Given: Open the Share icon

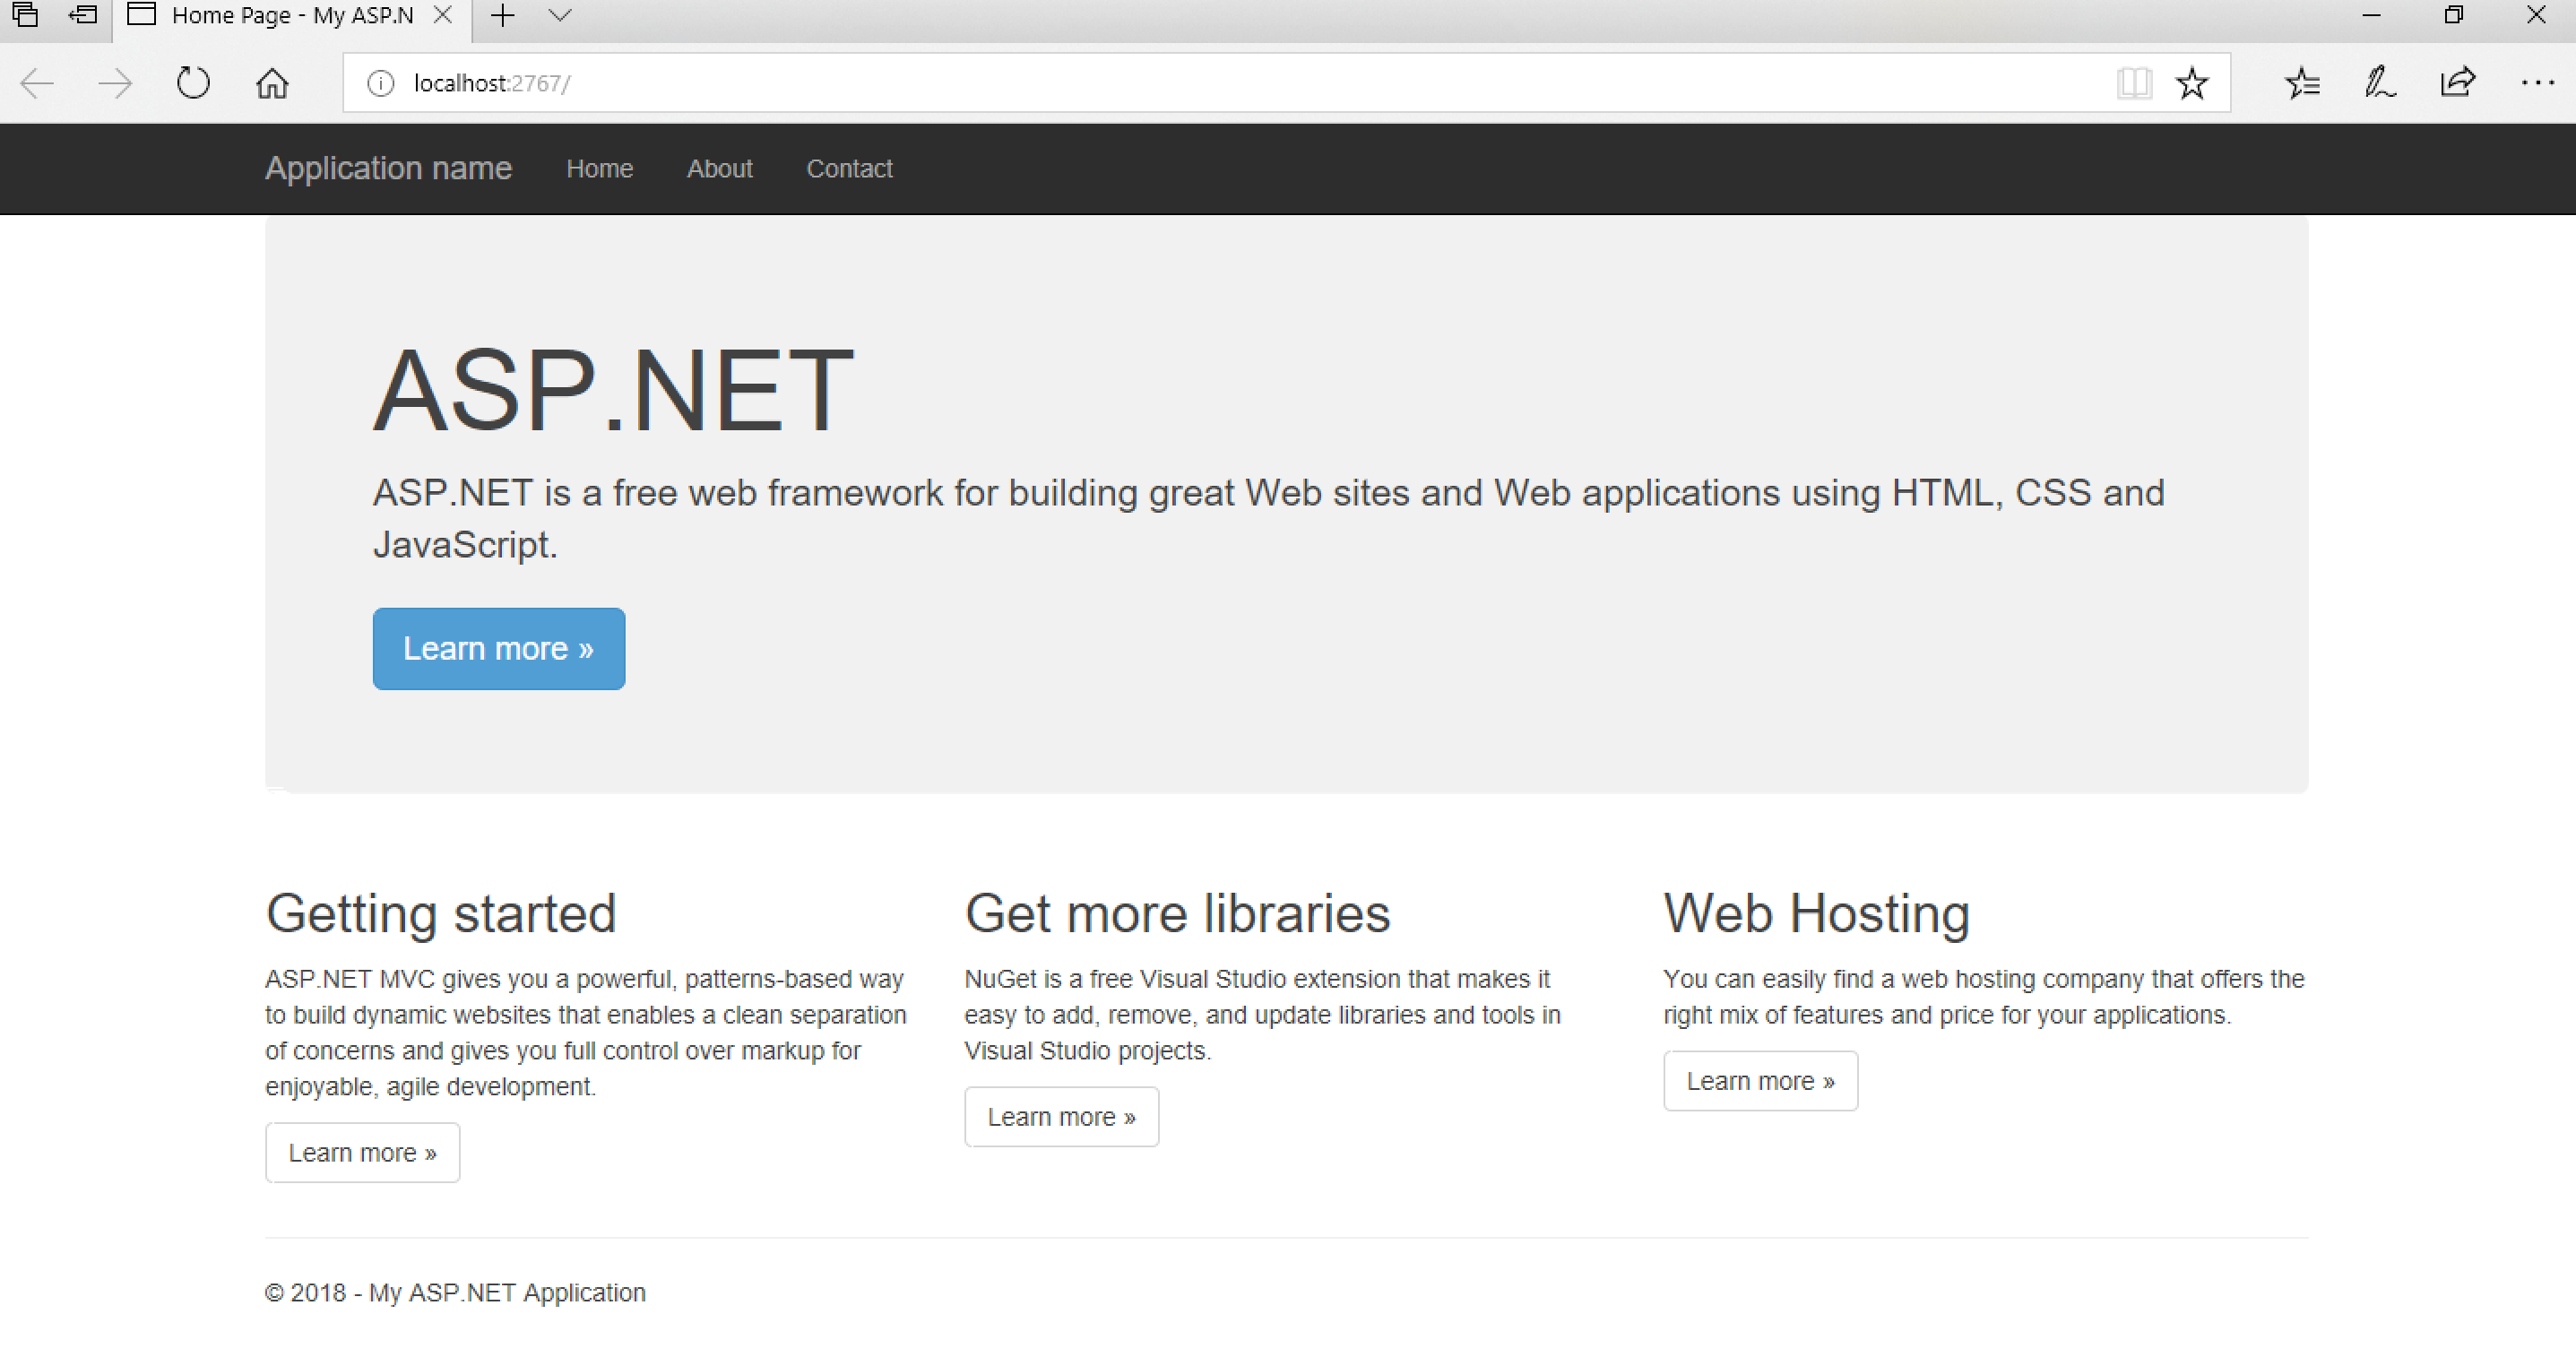Looking at the screenshot, I should coord(2457,83).
